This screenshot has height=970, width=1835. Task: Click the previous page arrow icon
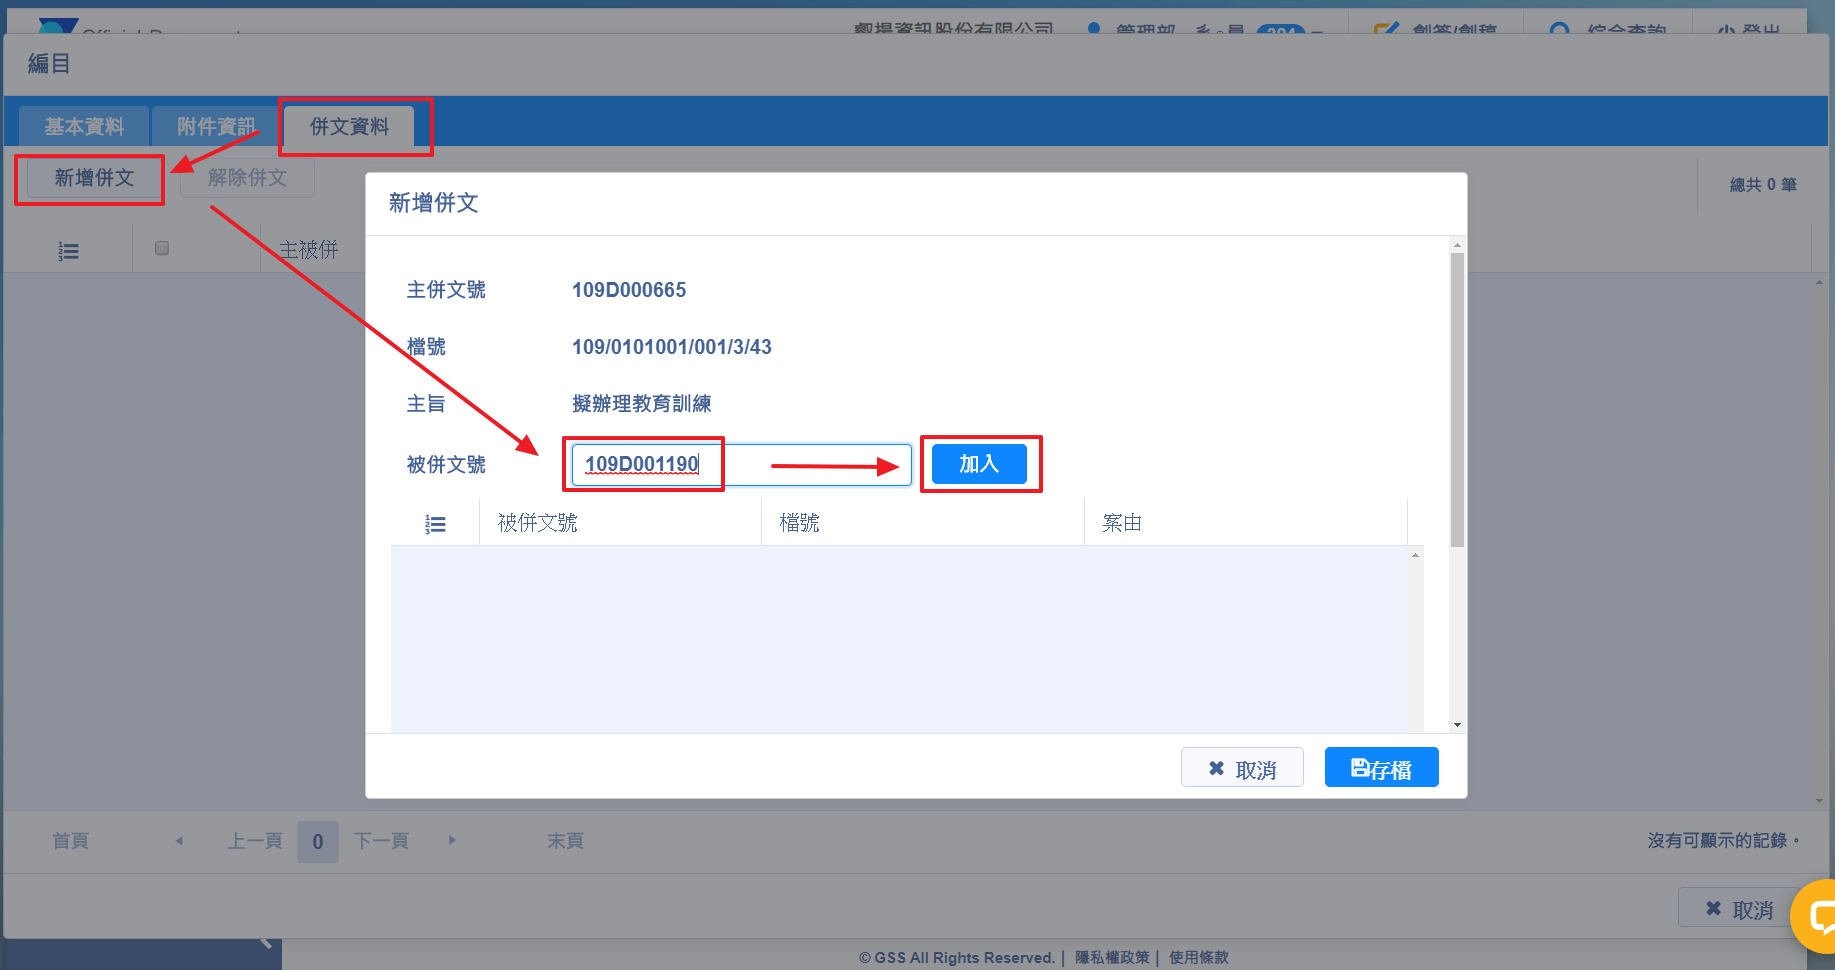179,841
